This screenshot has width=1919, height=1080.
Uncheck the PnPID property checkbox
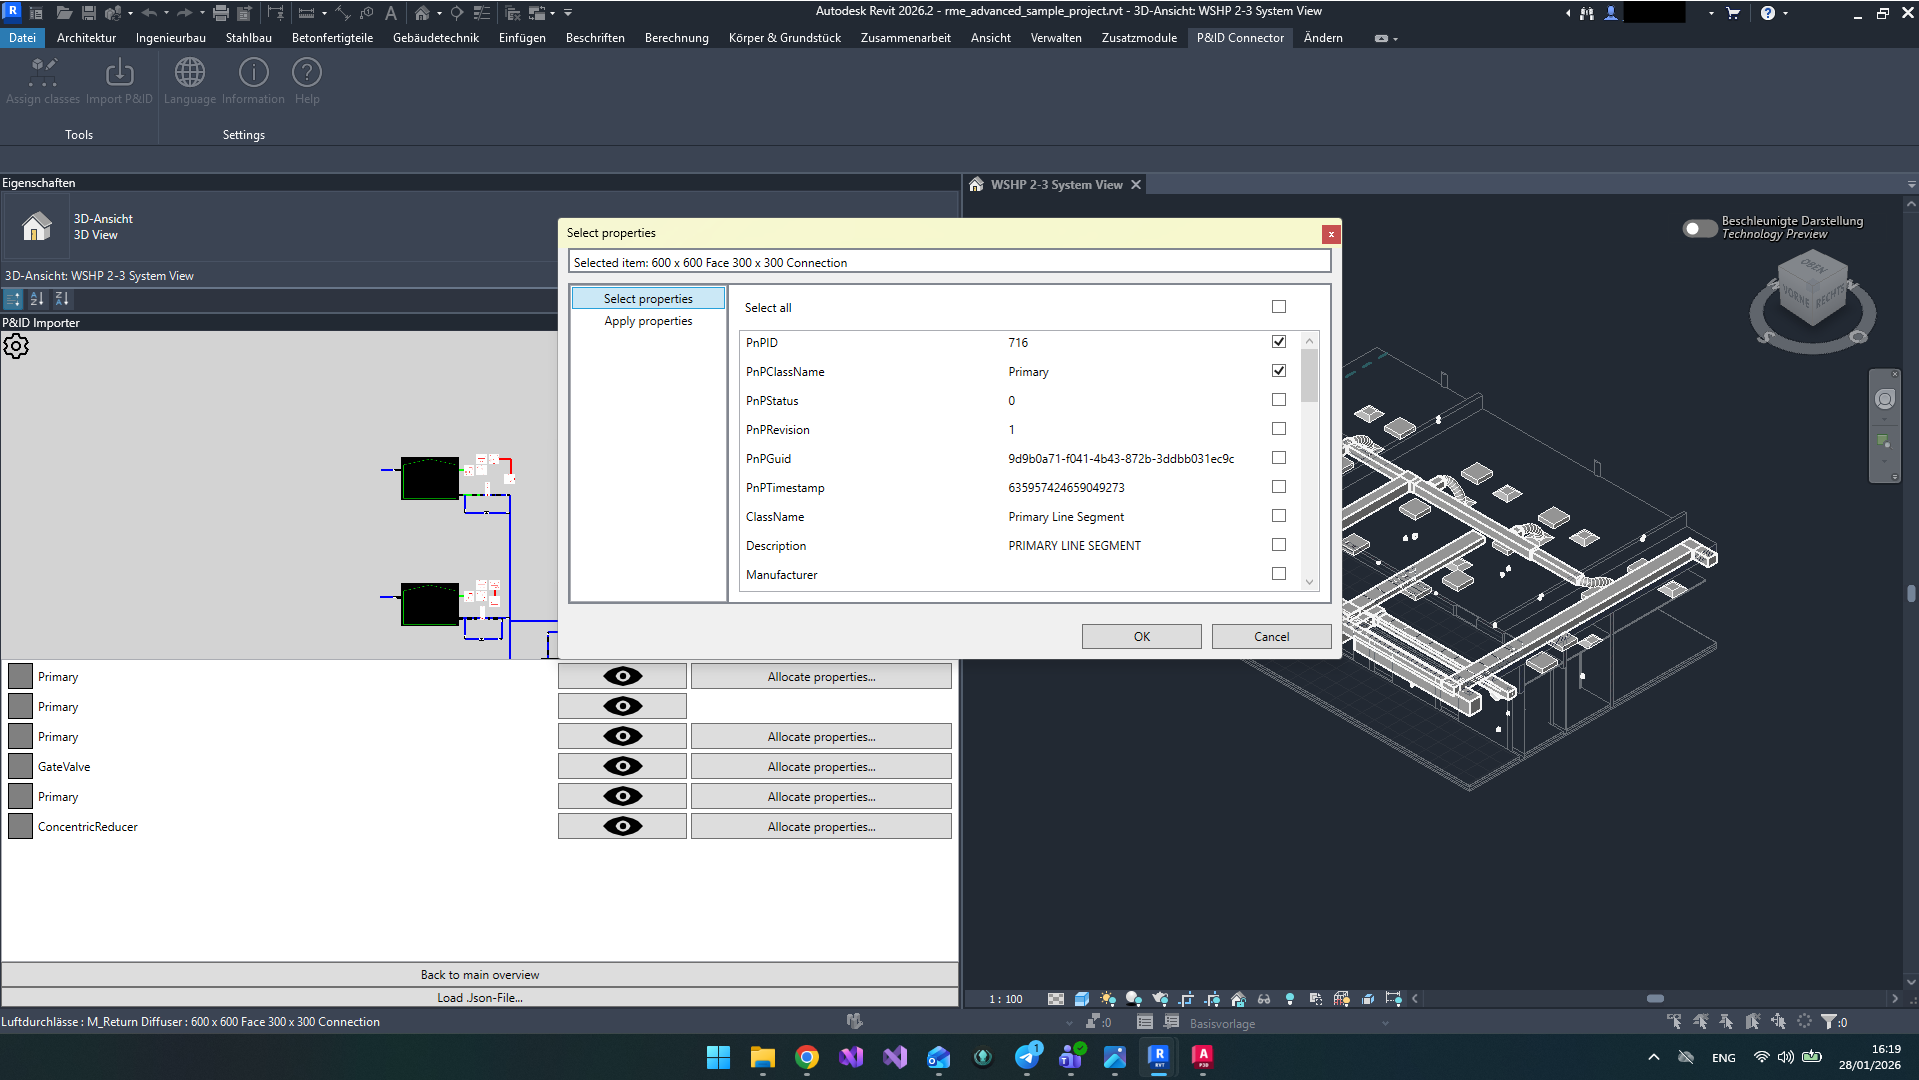(1278, 341)
